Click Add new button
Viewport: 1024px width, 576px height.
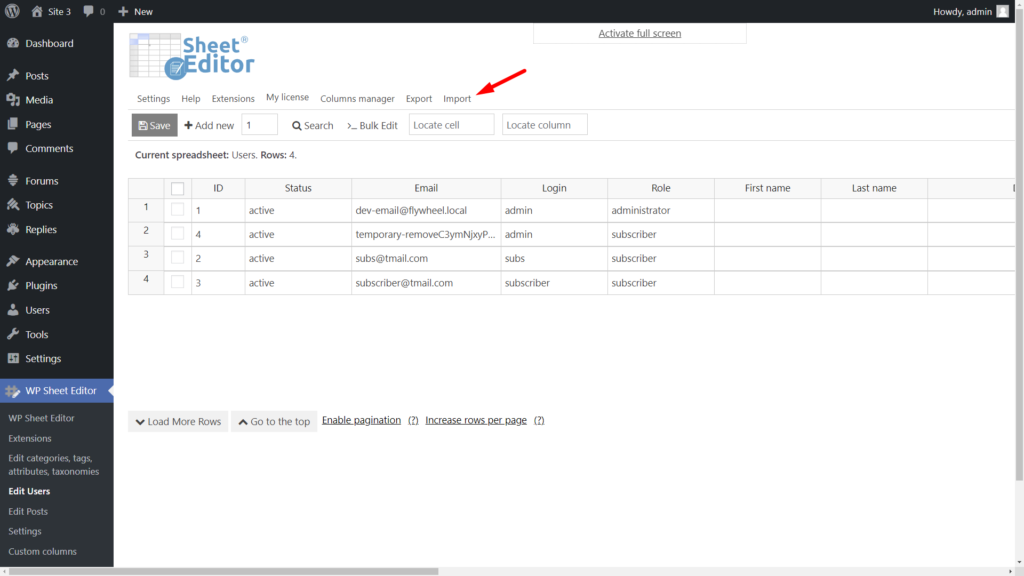[209, 125]
